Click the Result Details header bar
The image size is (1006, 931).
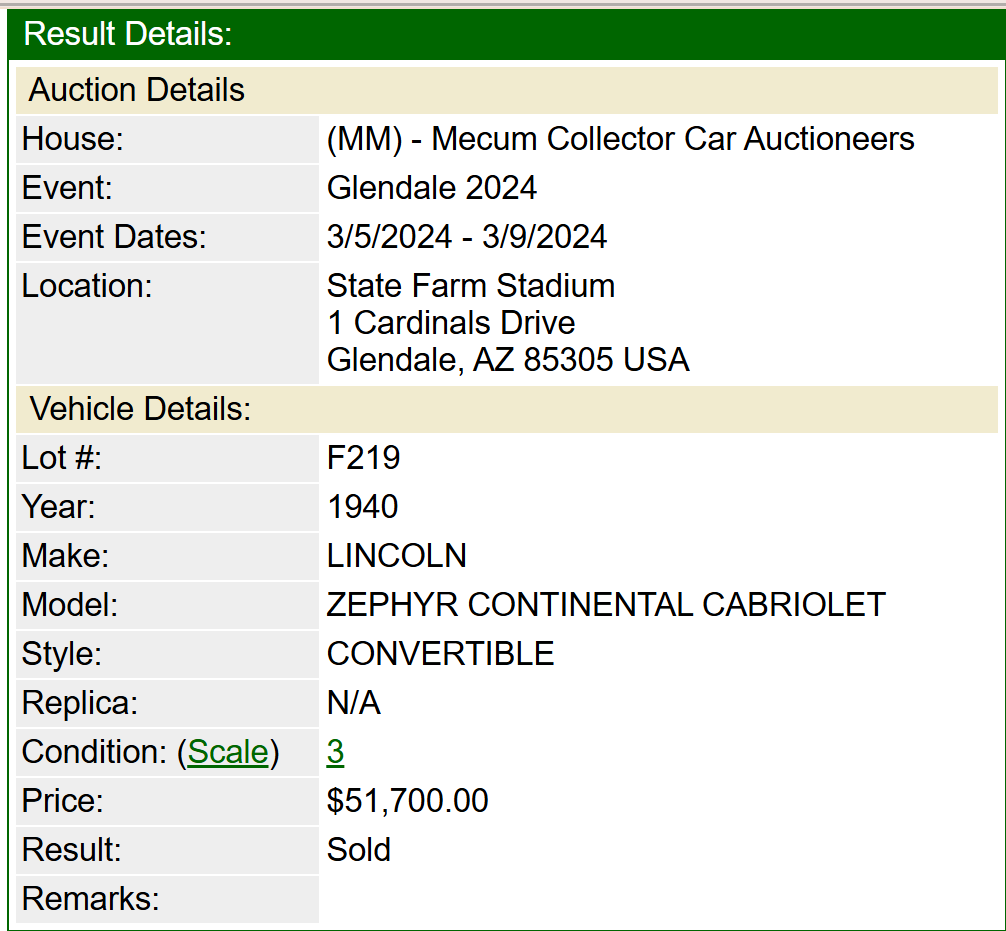point(503,34)
